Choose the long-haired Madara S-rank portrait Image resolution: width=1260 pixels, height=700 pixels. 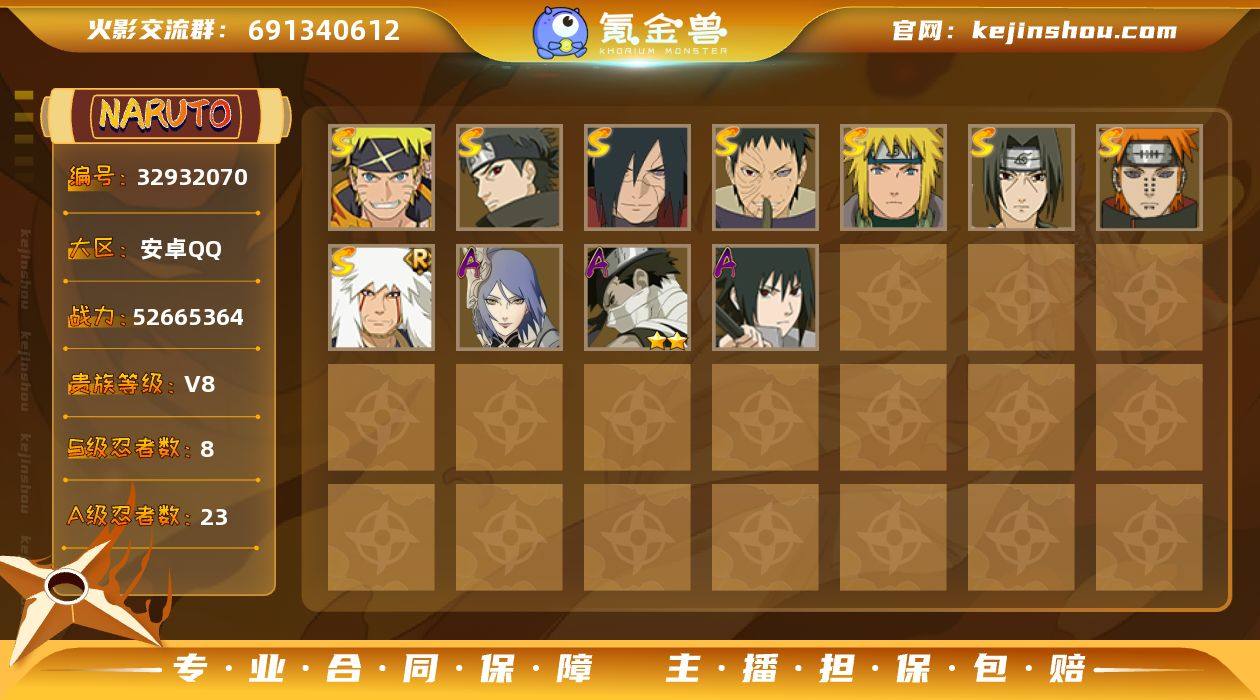[637, 177]
